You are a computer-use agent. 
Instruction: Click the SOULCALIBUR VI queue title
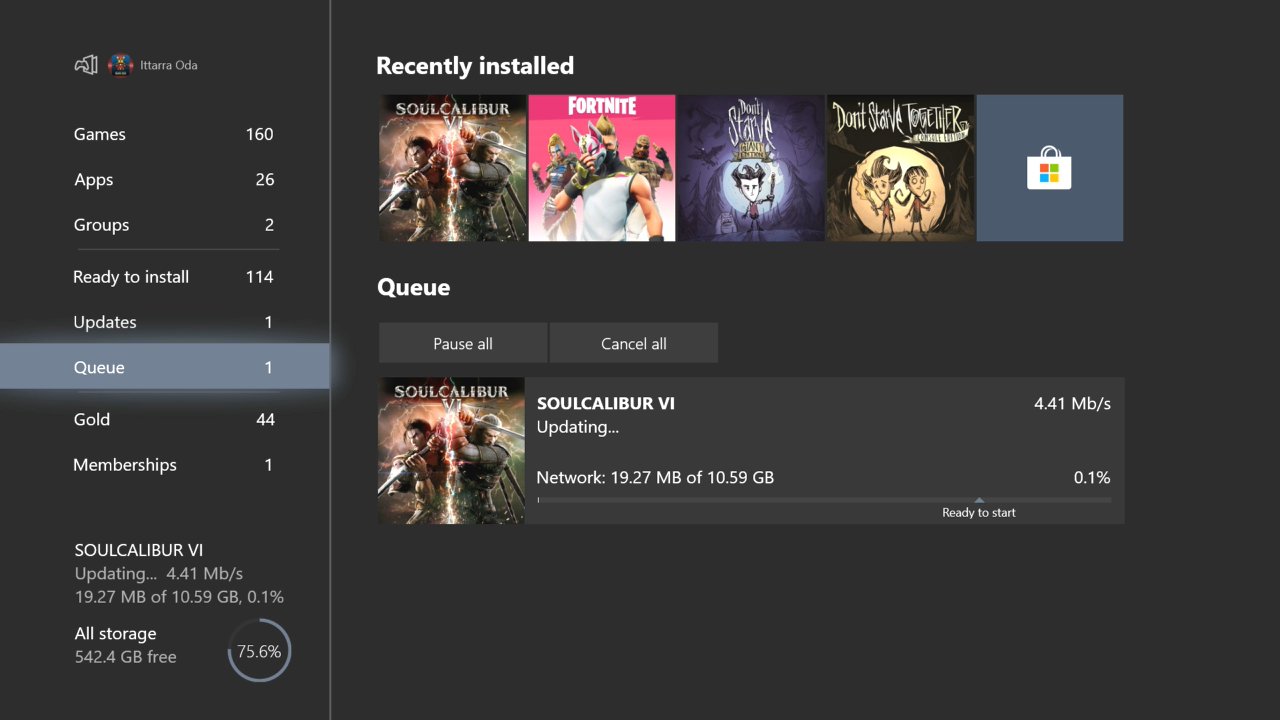pos(606,404)
